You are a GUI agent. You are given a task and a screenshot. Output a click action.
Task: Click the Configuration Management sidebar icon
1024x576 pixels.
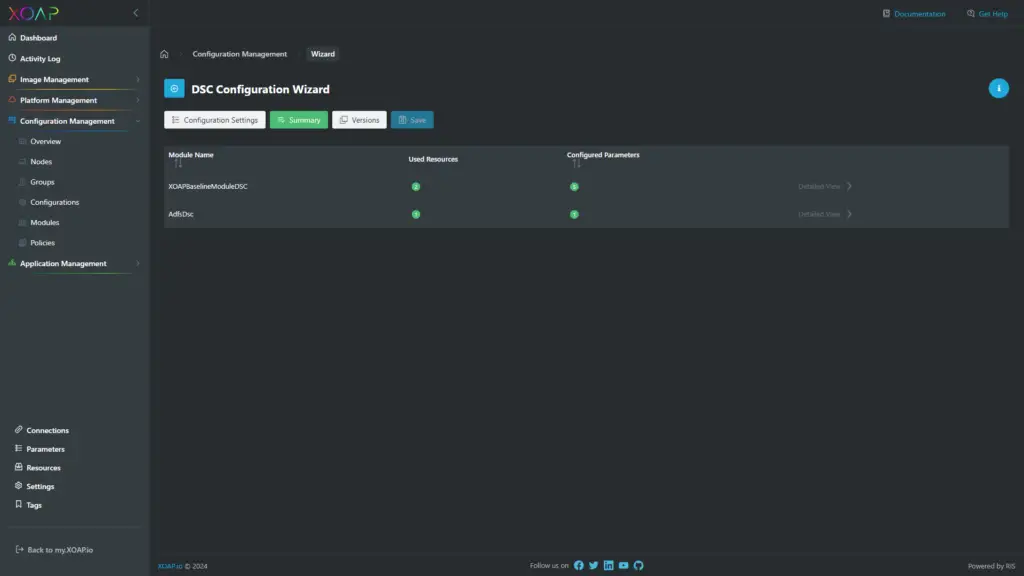12,121
